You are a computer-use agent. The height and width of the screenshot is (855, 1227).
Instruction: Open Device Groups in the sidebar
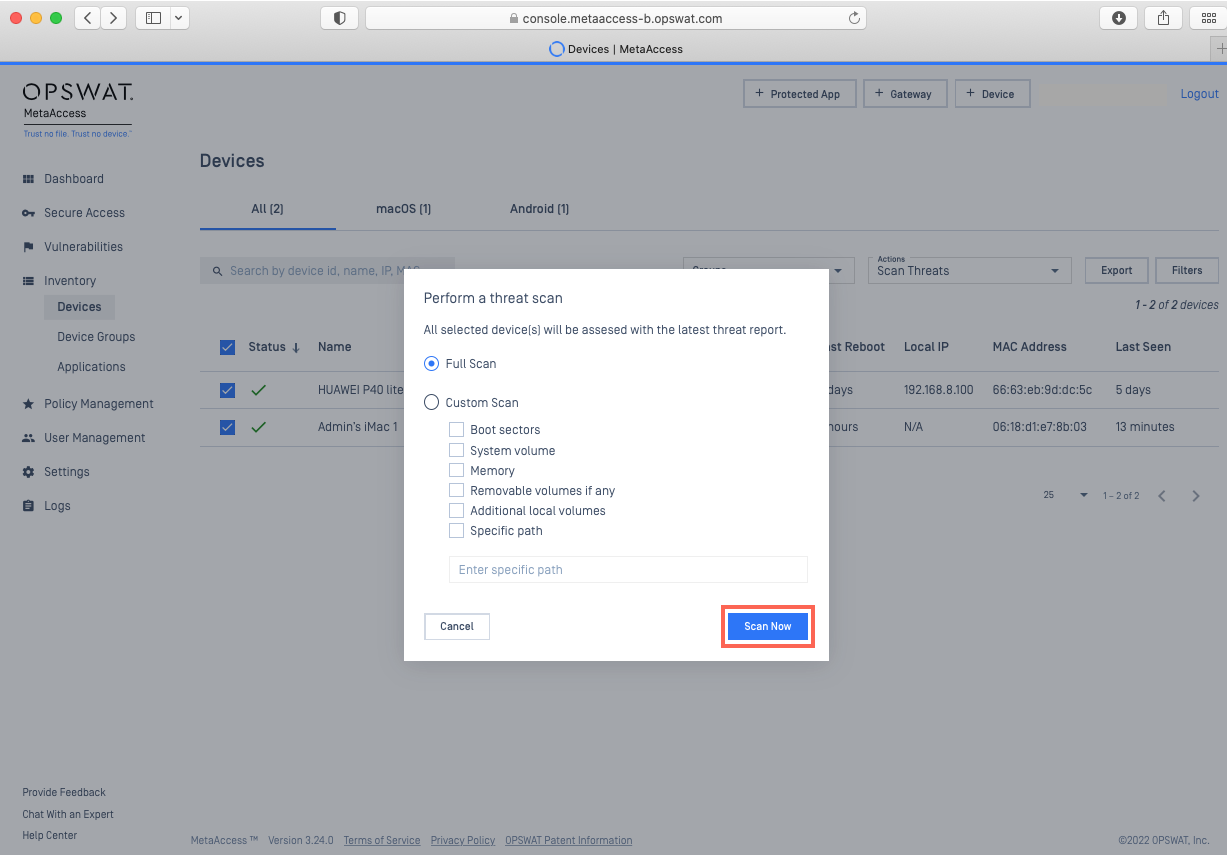point(96,337)
